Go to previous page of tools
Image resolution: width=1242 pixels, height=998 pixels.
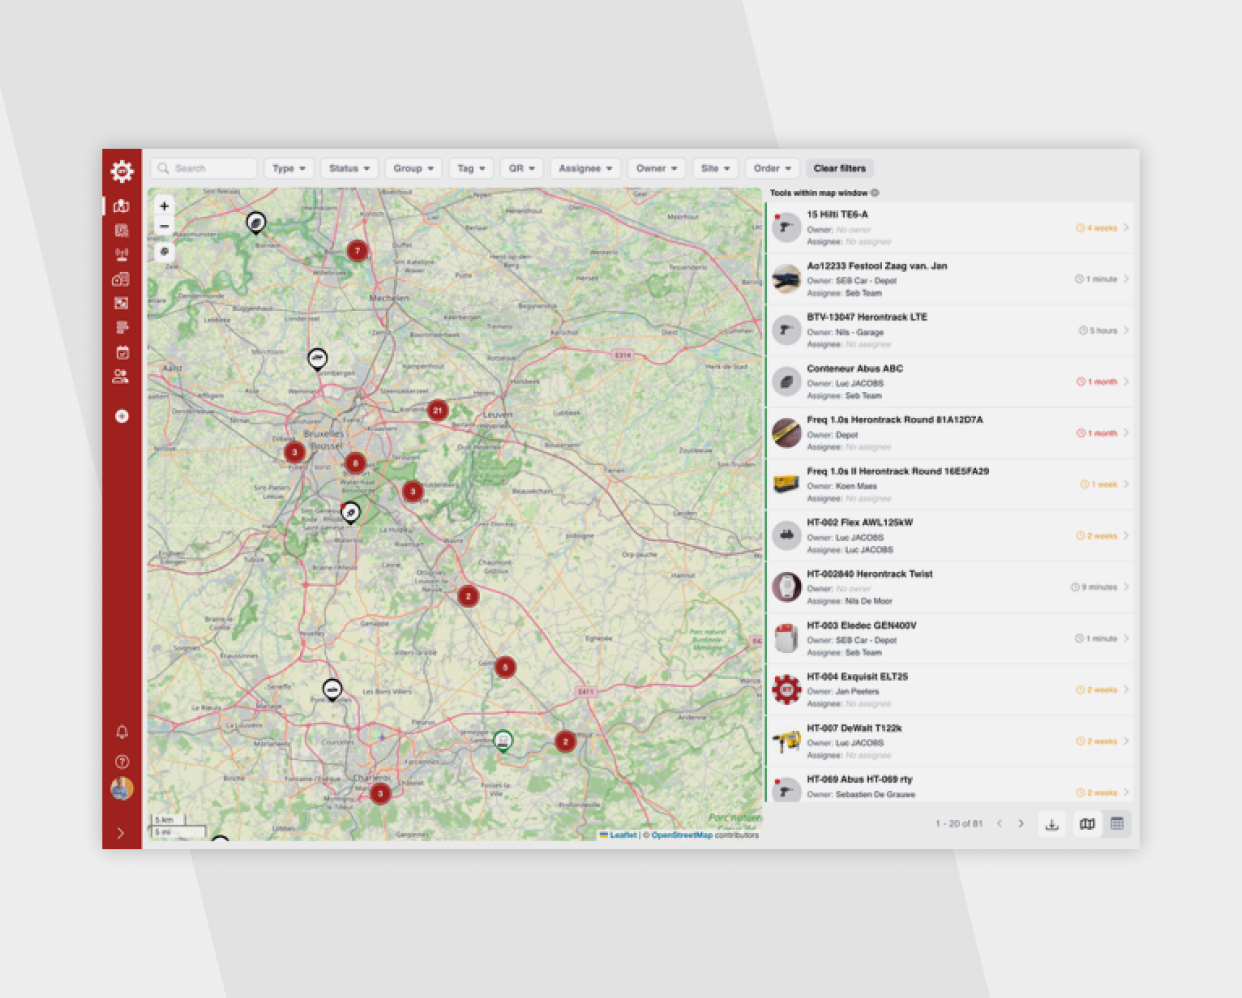click(x=999, y=824)
